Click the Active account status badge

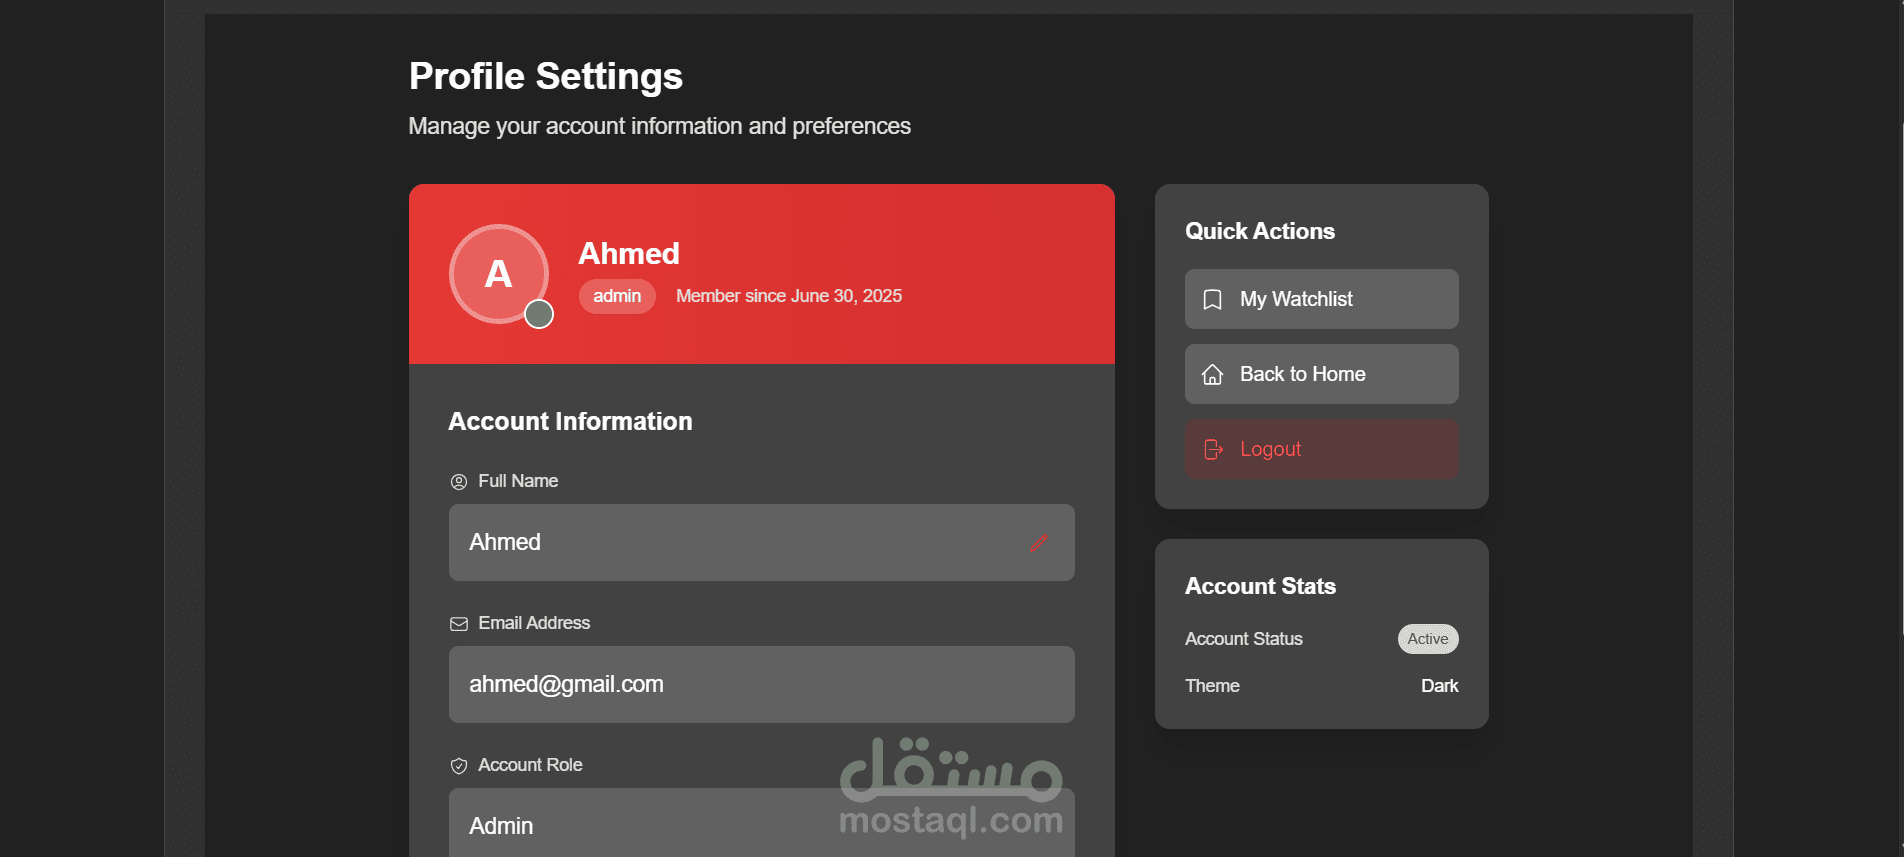click(x=1427, y=639)
